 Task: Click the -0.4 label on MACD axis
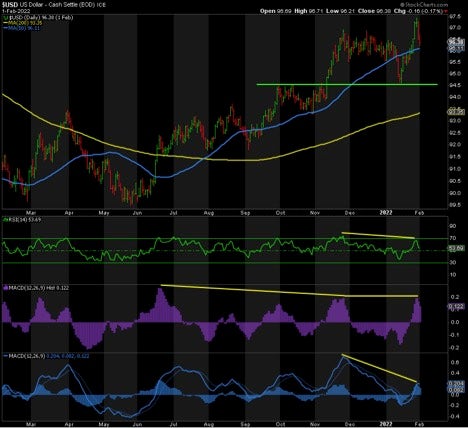[454, 416]
